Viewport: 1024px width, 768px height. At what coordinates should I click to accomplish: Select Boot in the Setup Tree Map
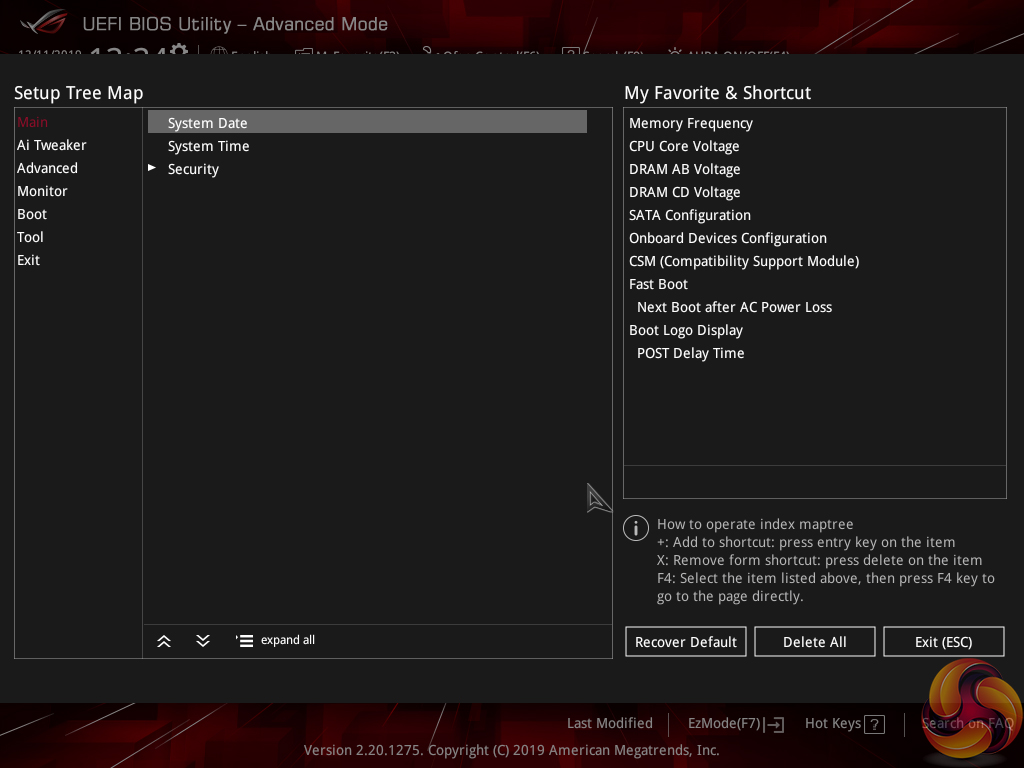[x=32, y=214]
